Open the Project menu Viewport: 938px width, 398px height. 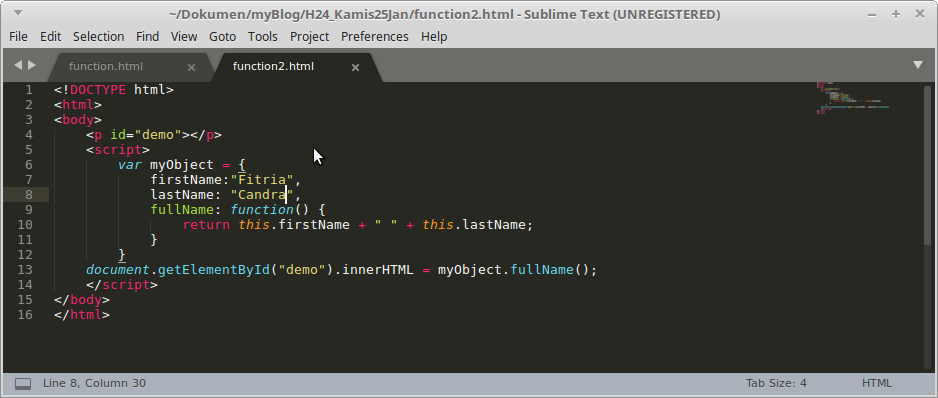(x=309, y=37)
